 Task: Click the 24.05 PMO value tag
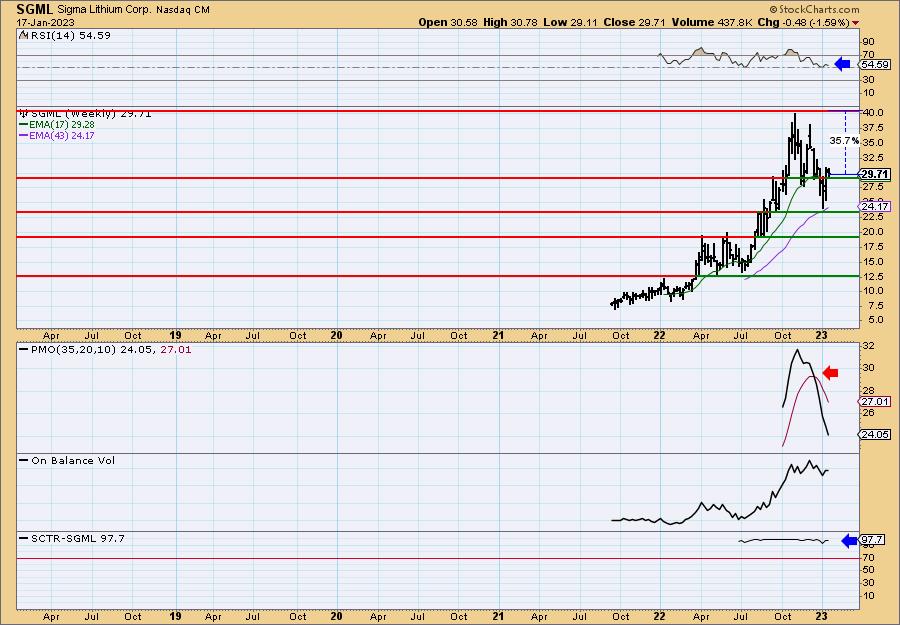[x=875, y=434]
